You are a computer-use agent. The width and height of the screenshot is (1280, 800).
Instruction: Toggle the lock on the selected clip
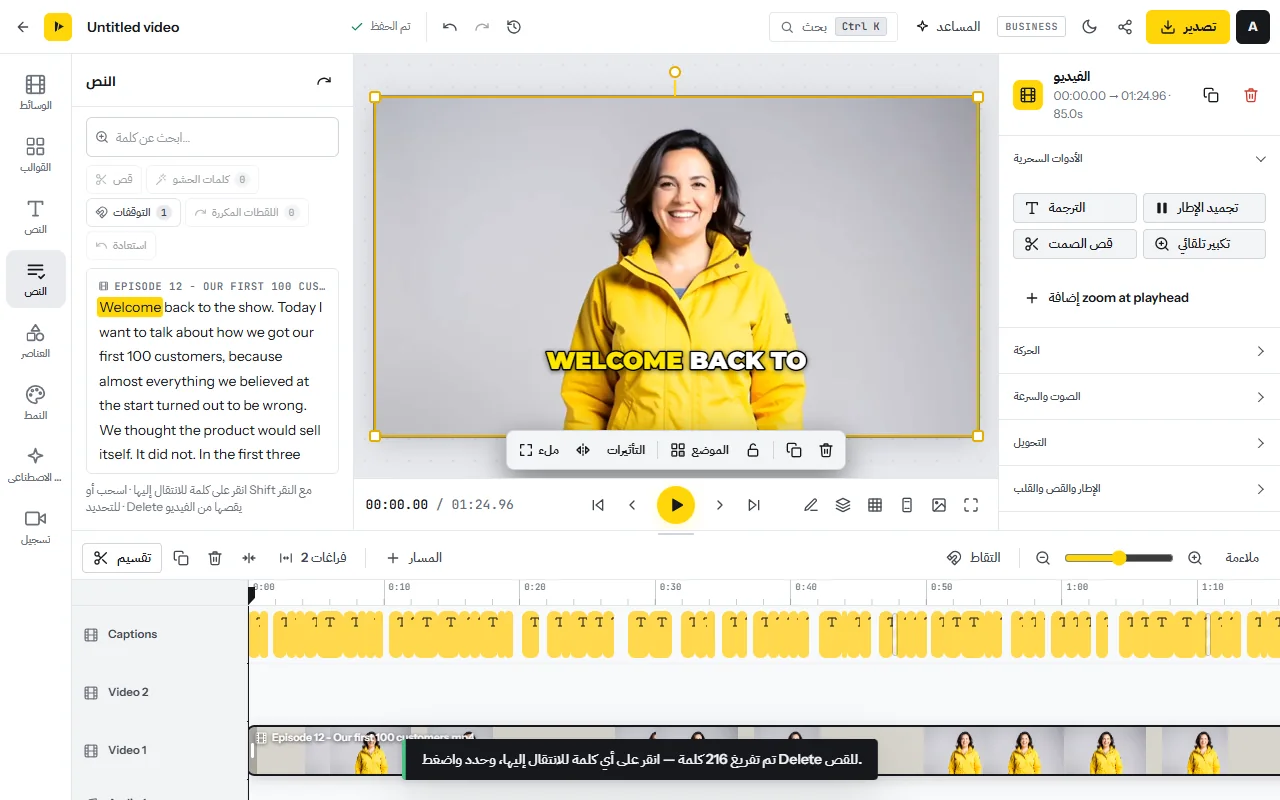(753, 450)
